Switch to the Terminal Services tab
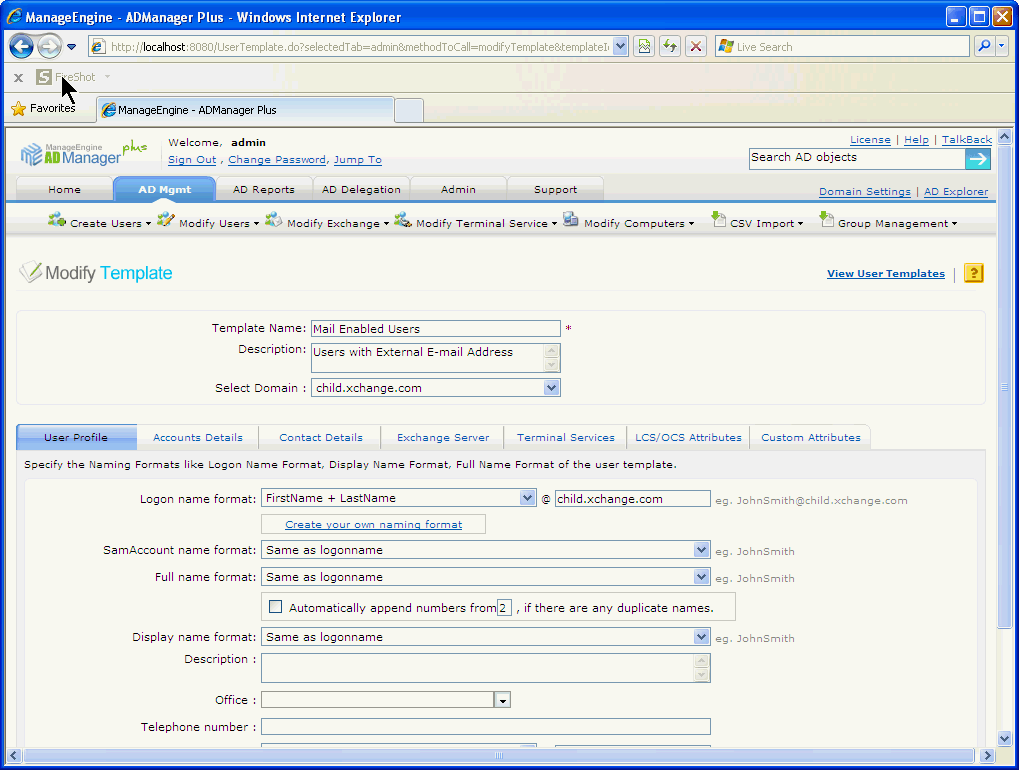1019x770 pixels. pos(565,437)
